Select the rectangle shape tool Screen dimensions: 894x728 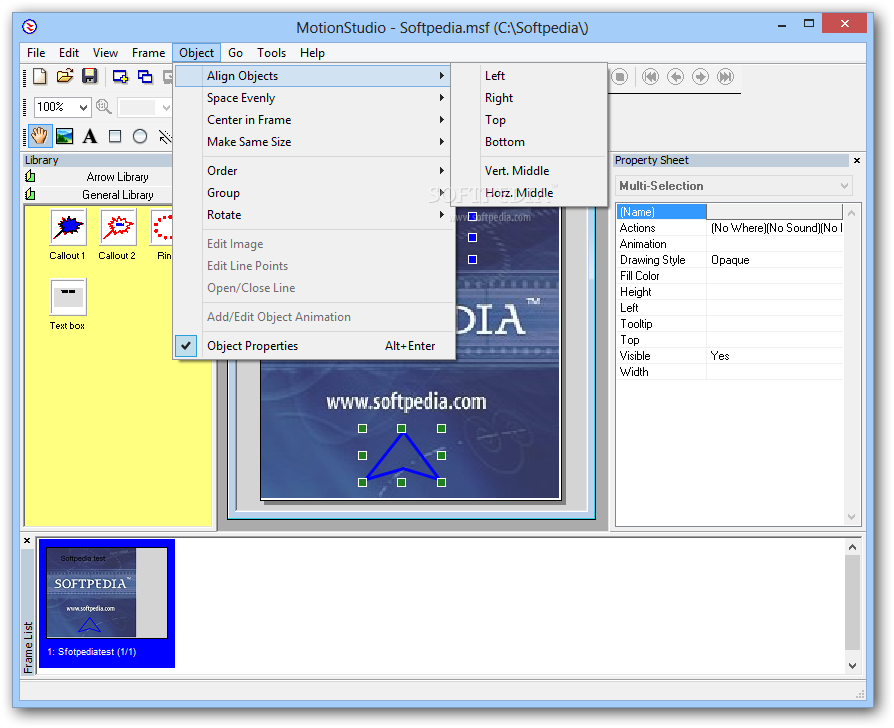coord(115,136)
